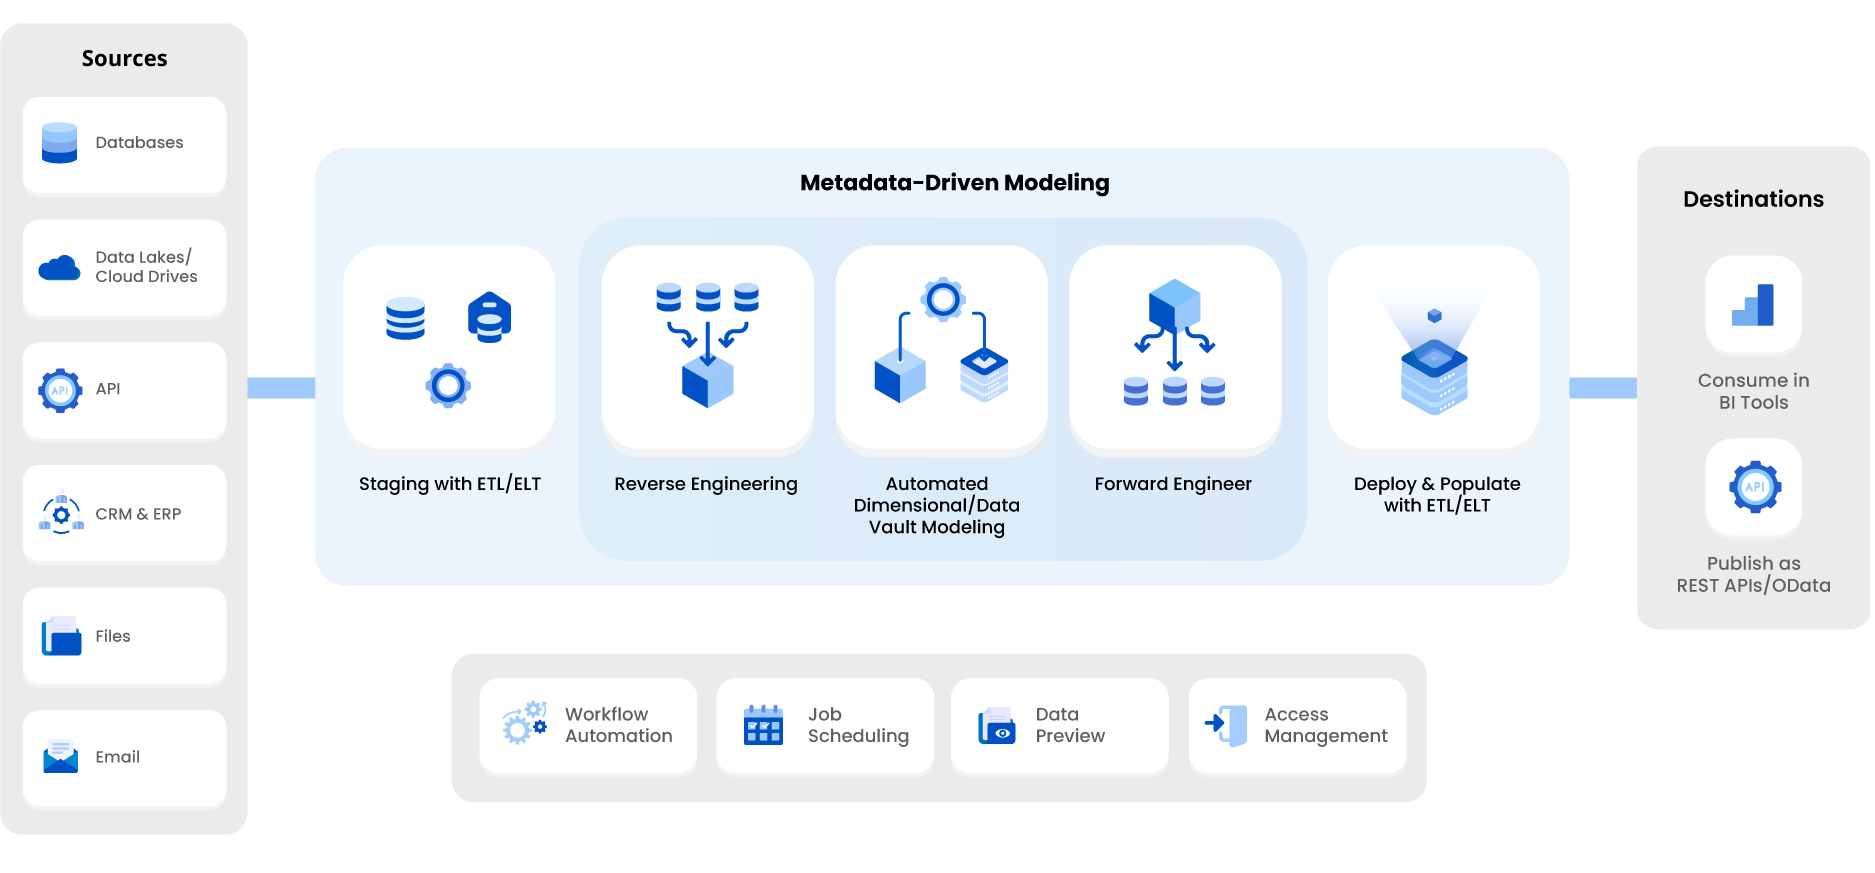The image size is (1875, 873).
Task: Click the Workflow Automation gears icon
Action: [x=525, y=724]
